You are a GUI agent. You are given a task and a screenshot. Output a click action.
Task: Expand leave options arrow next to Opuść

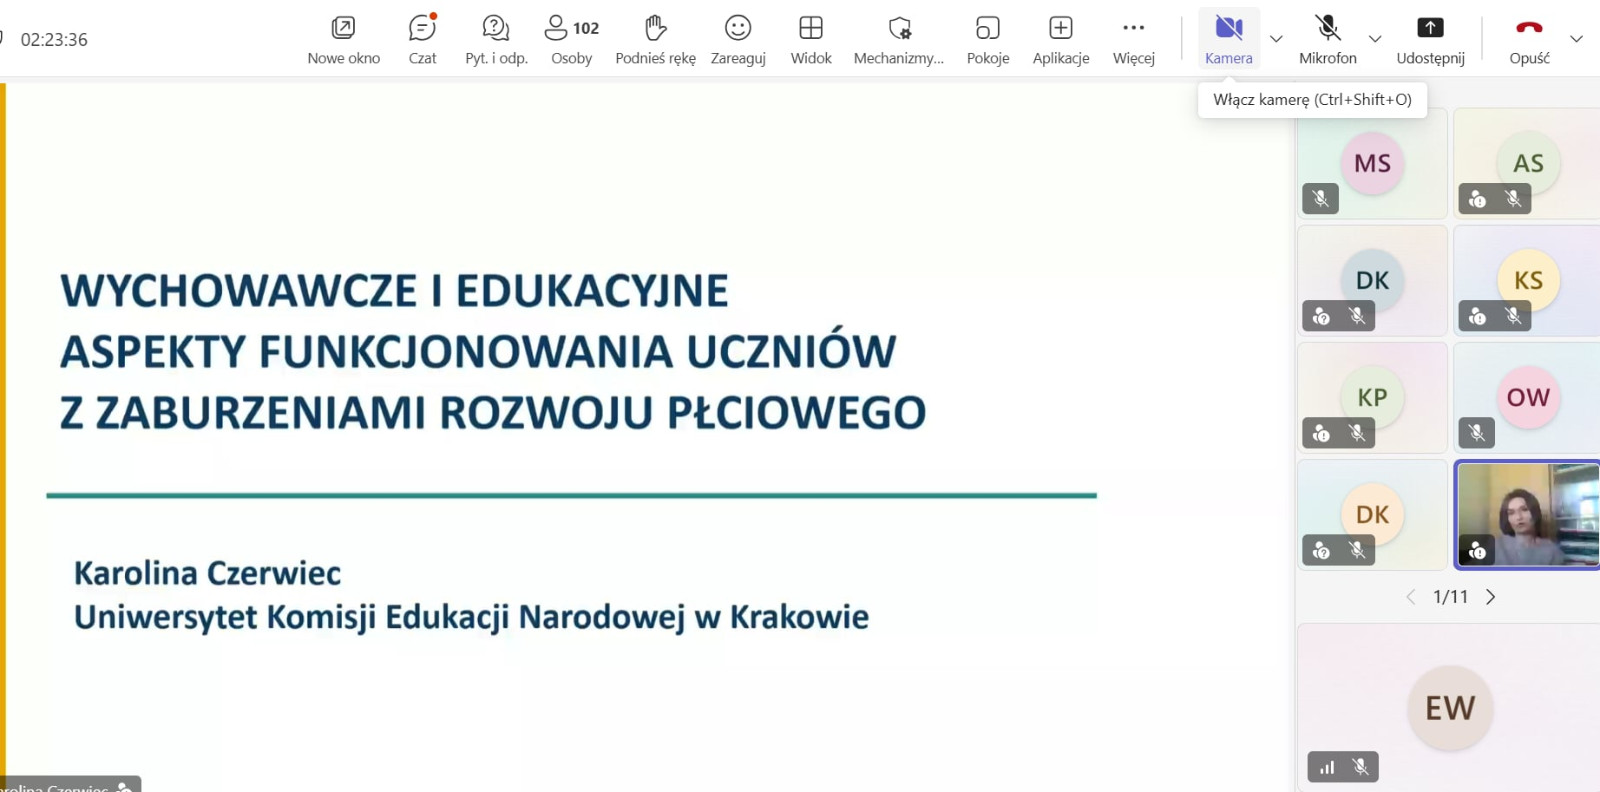point(1576,39)
